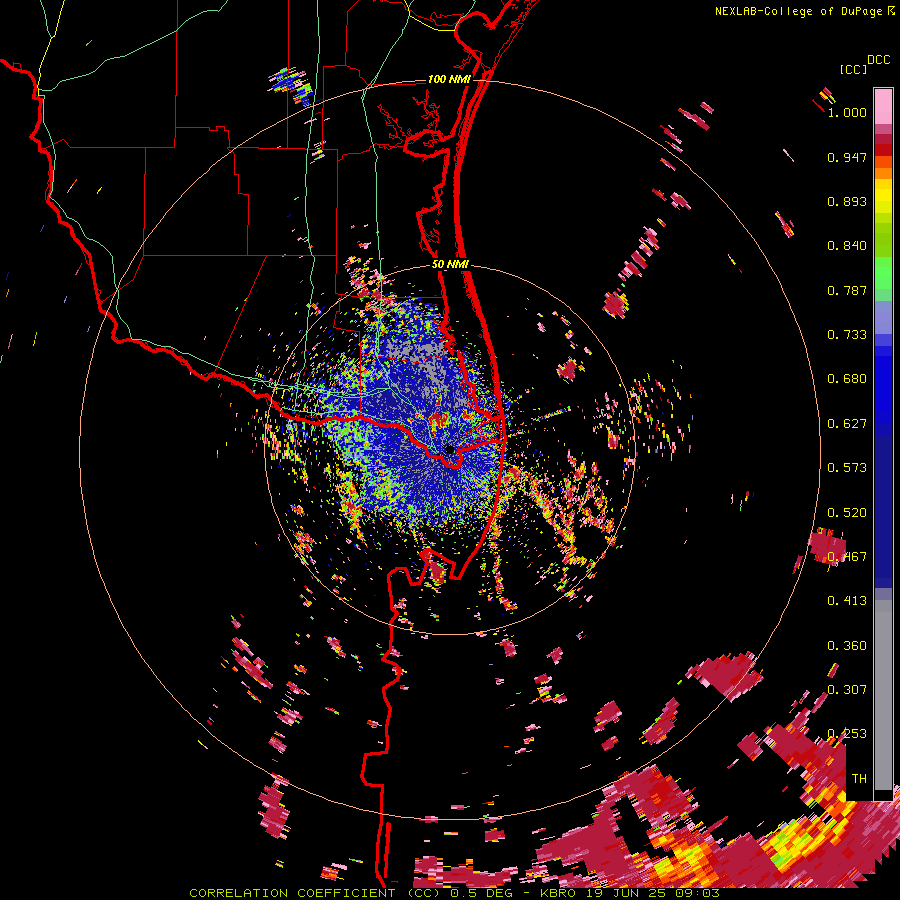Image resolution: width=900 pixels, height=900 pixels.
Task: Click the 0.520 scale value
Action: click(847, 513)
